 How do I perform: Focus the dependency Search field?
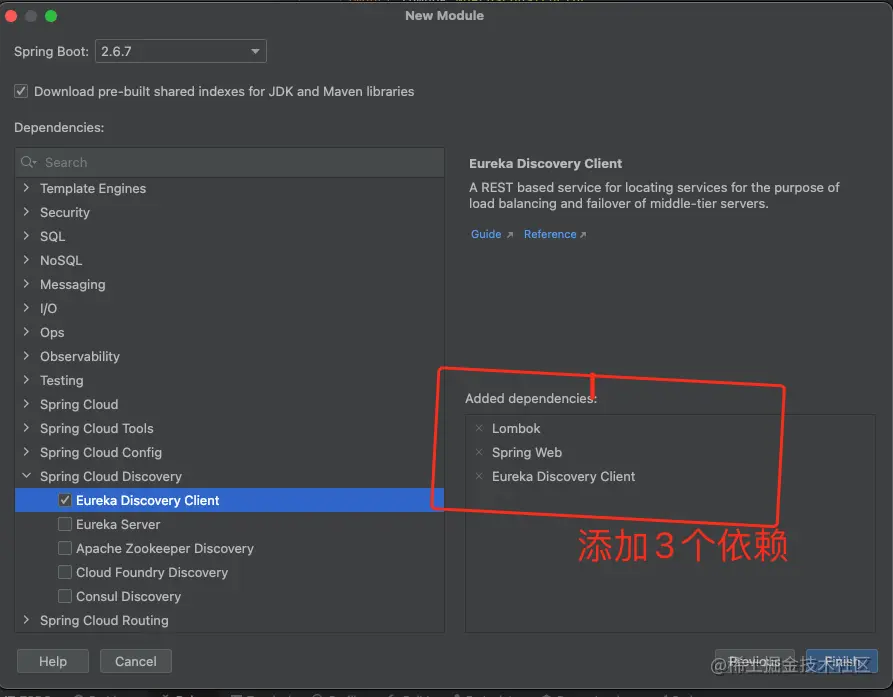[x=230, y=162]
